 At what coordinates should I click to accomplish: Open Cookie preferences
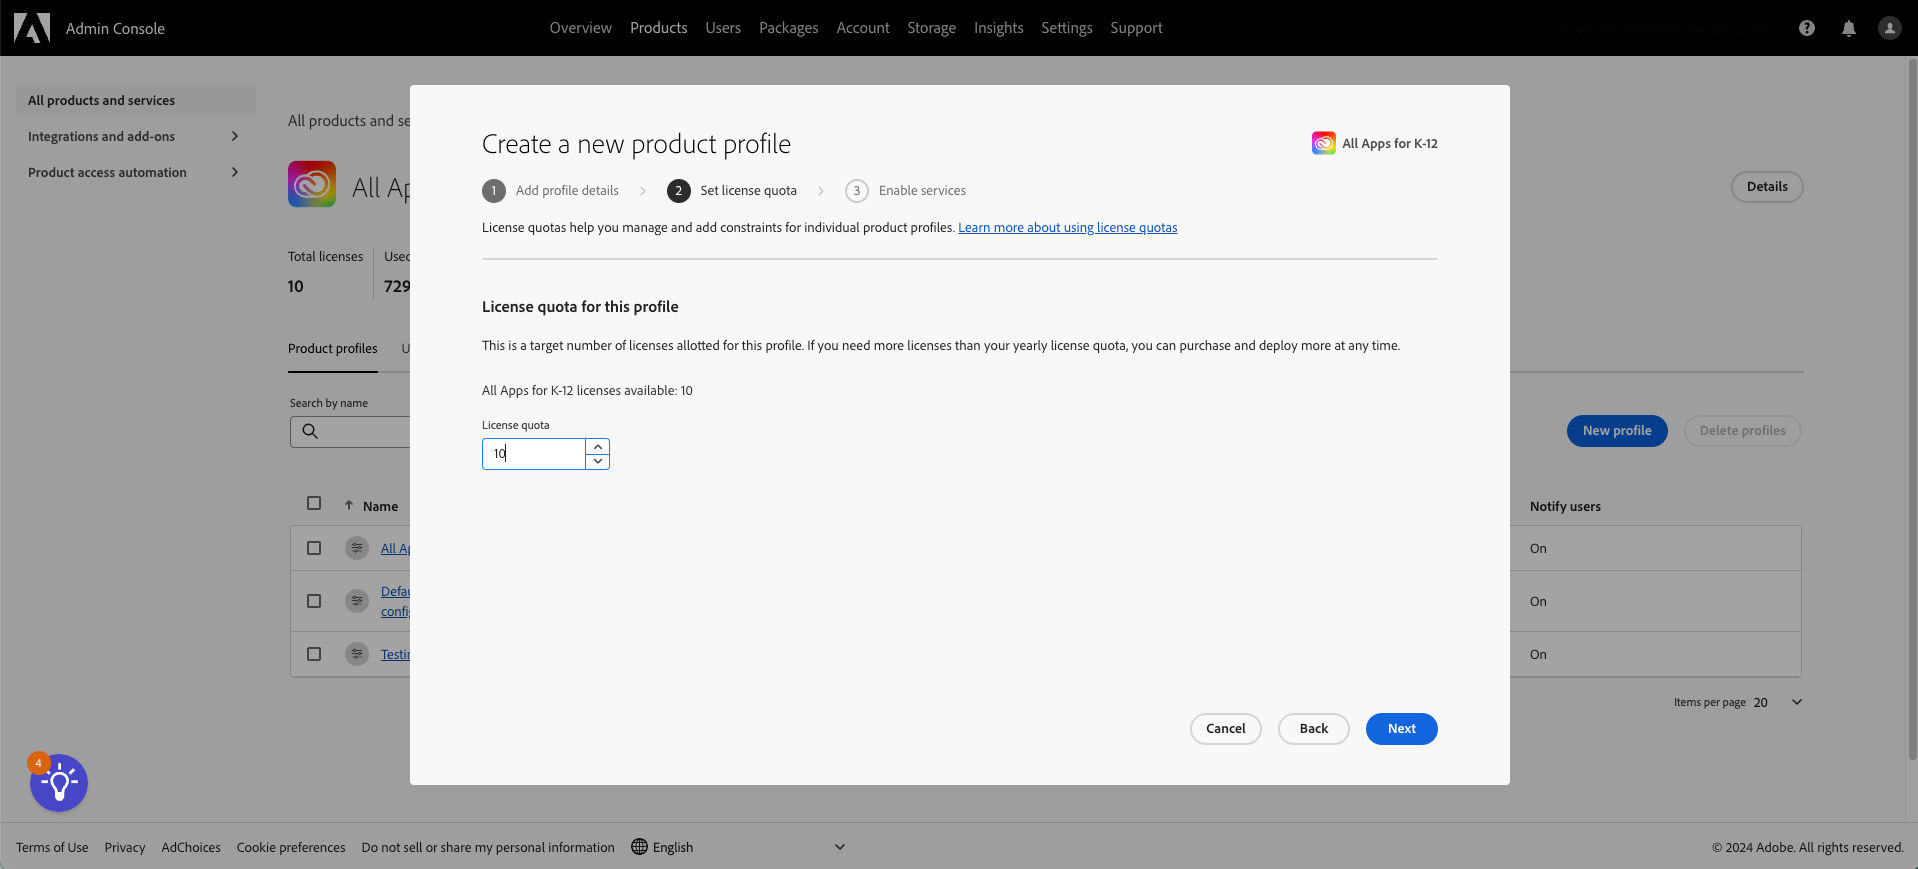pyautogui.click(x=291, y=847)
